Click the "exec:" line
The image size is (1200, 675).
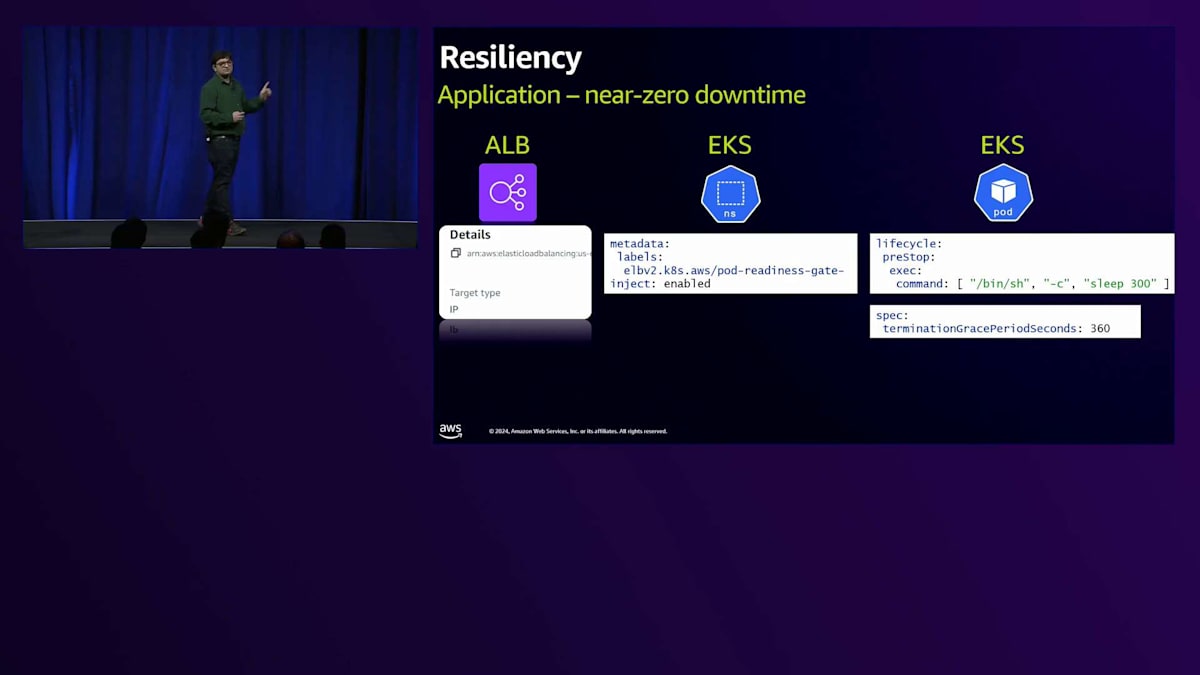pyautogui.click(x=908, y=271)
